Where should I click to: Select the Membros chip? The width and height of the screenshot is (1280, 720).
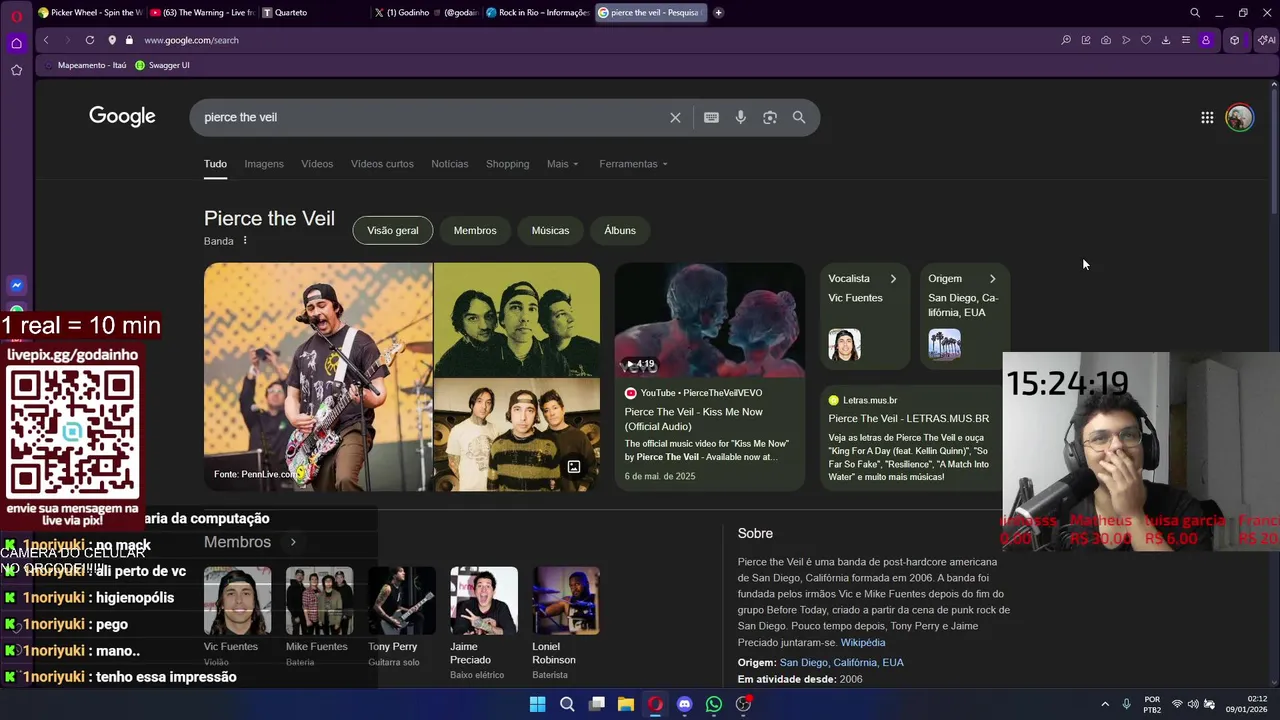coord(475,230)
